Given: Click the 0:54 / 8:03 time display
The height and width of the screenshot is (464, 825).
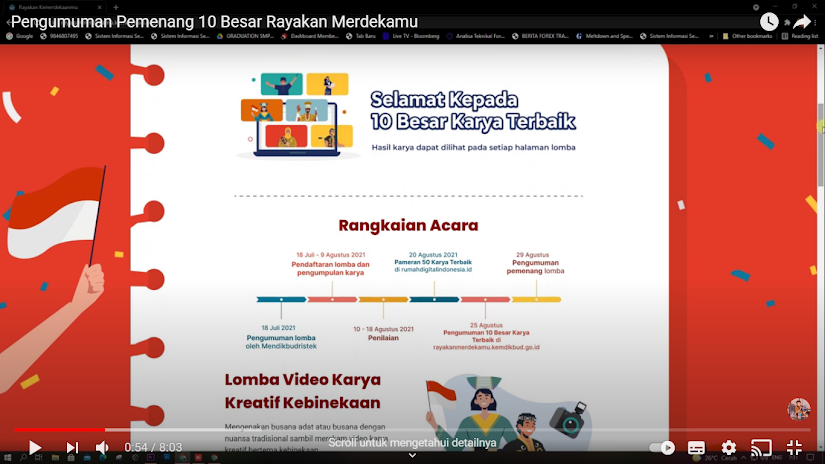Looking at the screenshot, I should tap(153, 447).
